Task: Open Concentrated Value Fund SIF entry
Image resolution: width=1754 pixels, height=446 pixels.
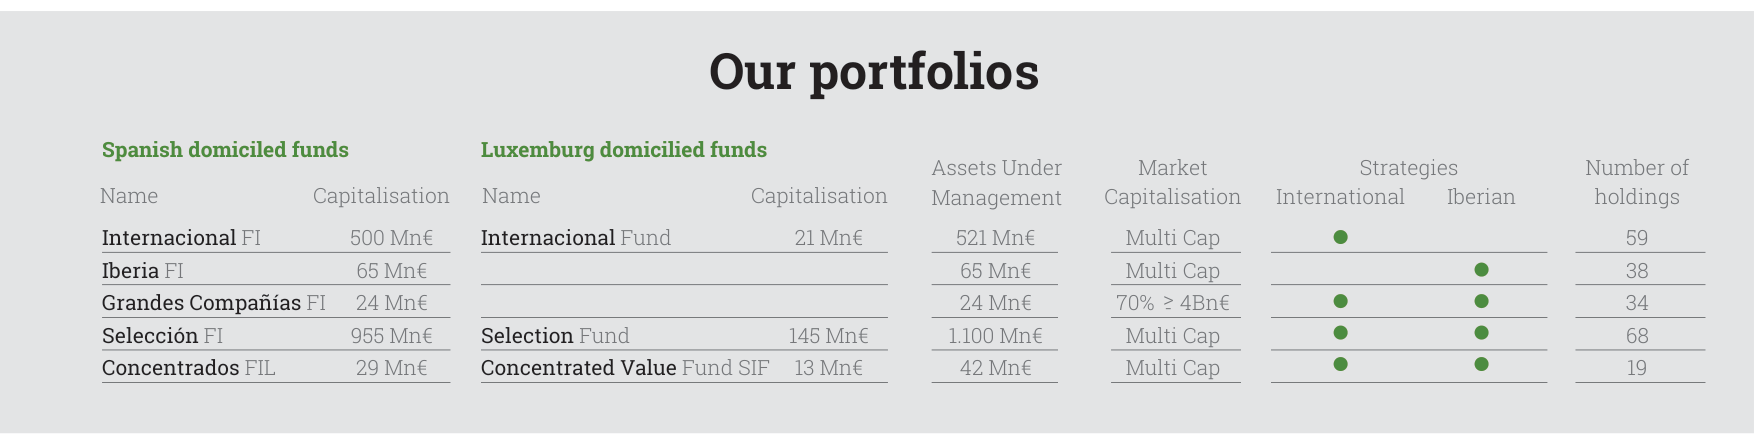Action: click(625, 368)
